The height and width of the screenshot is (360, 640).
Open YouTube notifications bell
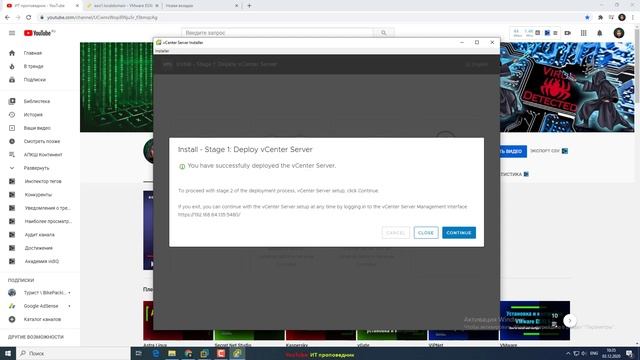(x=600, y=33)
